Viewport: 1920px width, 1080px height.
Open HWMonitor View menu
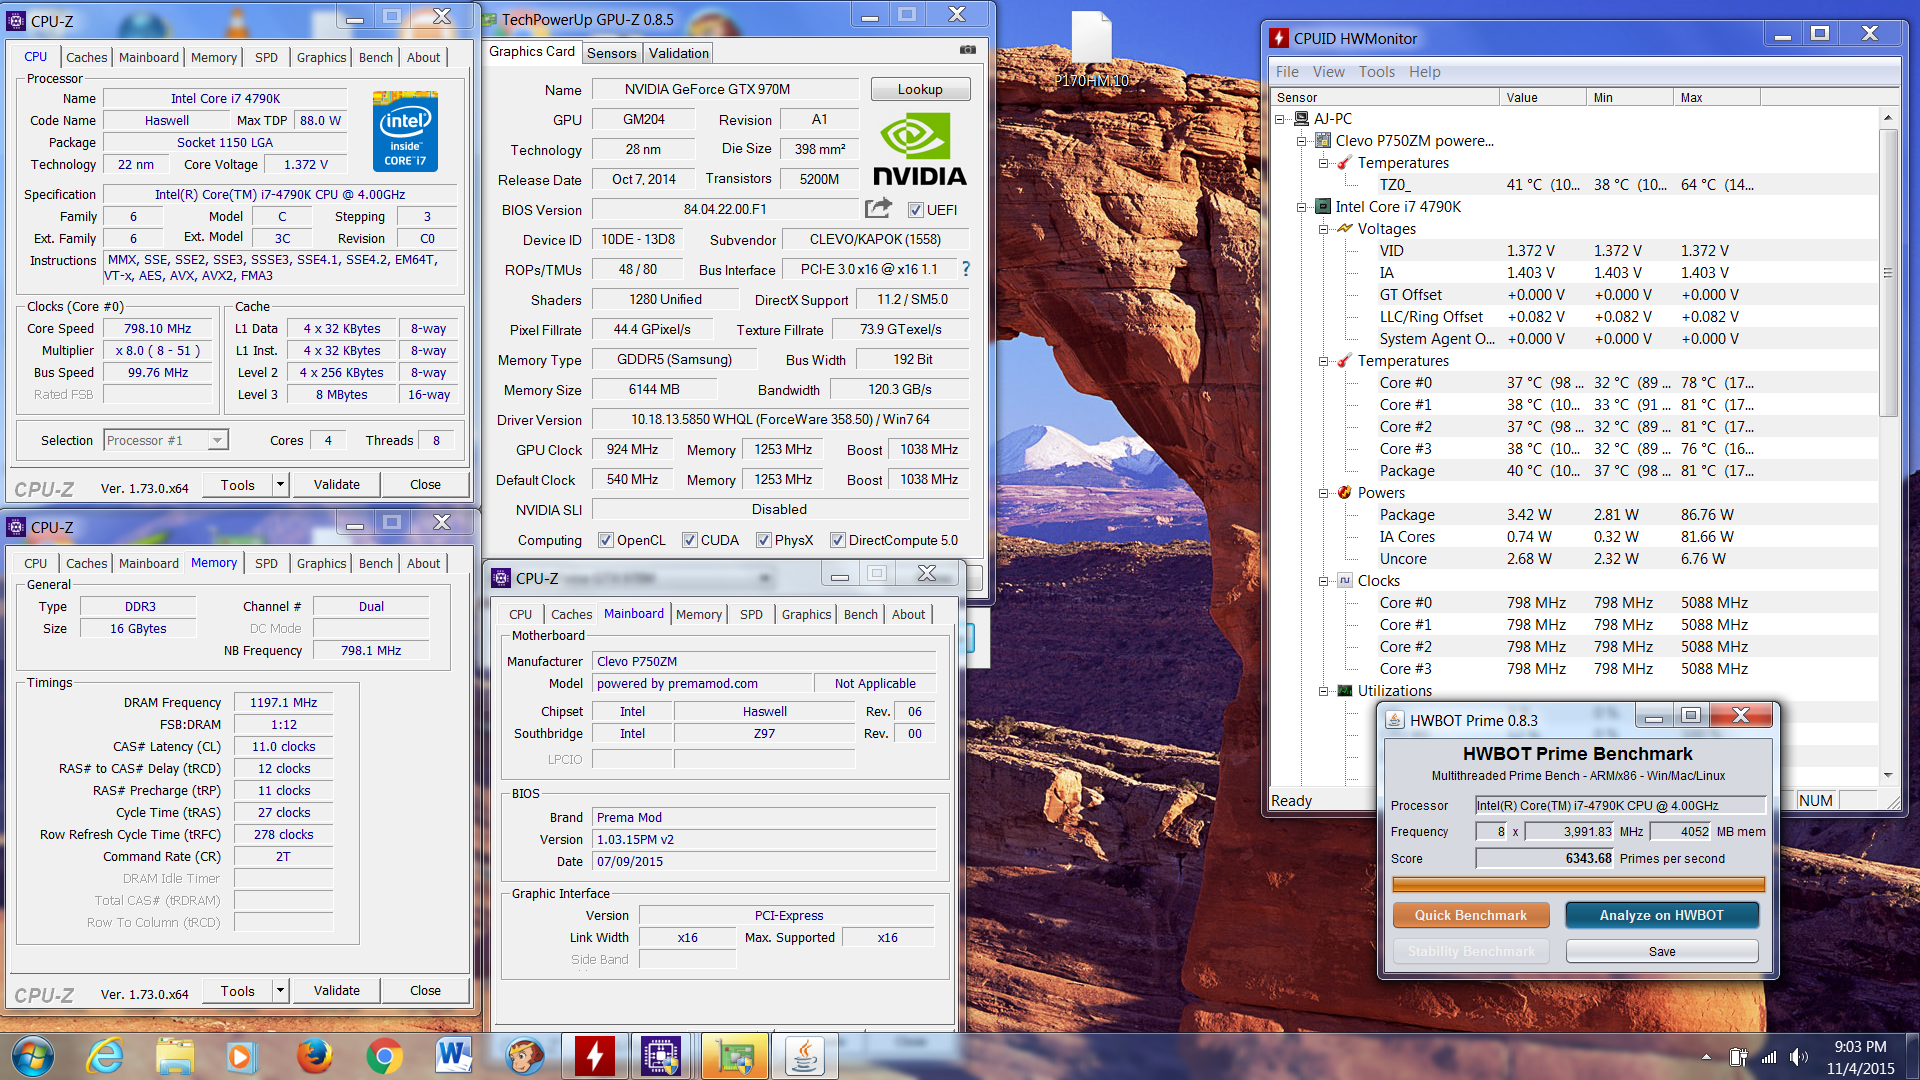click(1328, 72)
